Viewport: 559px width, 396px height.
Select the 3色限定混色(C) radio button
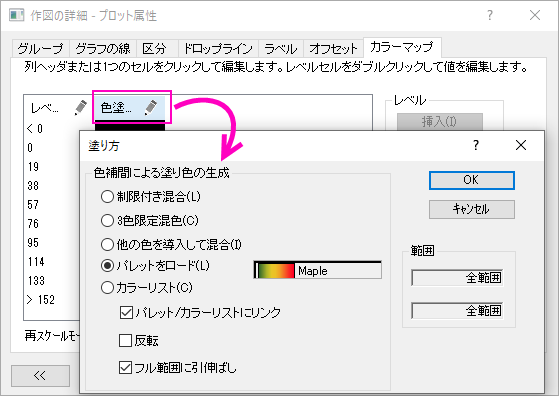click(107, 221)
